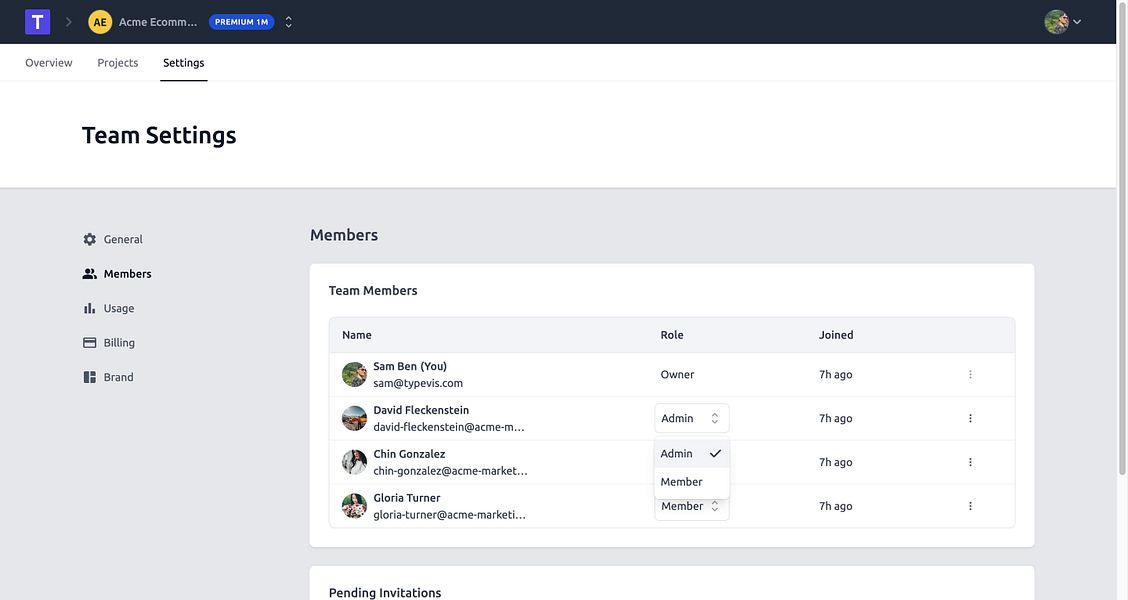Image resolution: width=1128 pixels, height=600 pixels.
Task: Click the General gear icon
Action: click(90, 240)
